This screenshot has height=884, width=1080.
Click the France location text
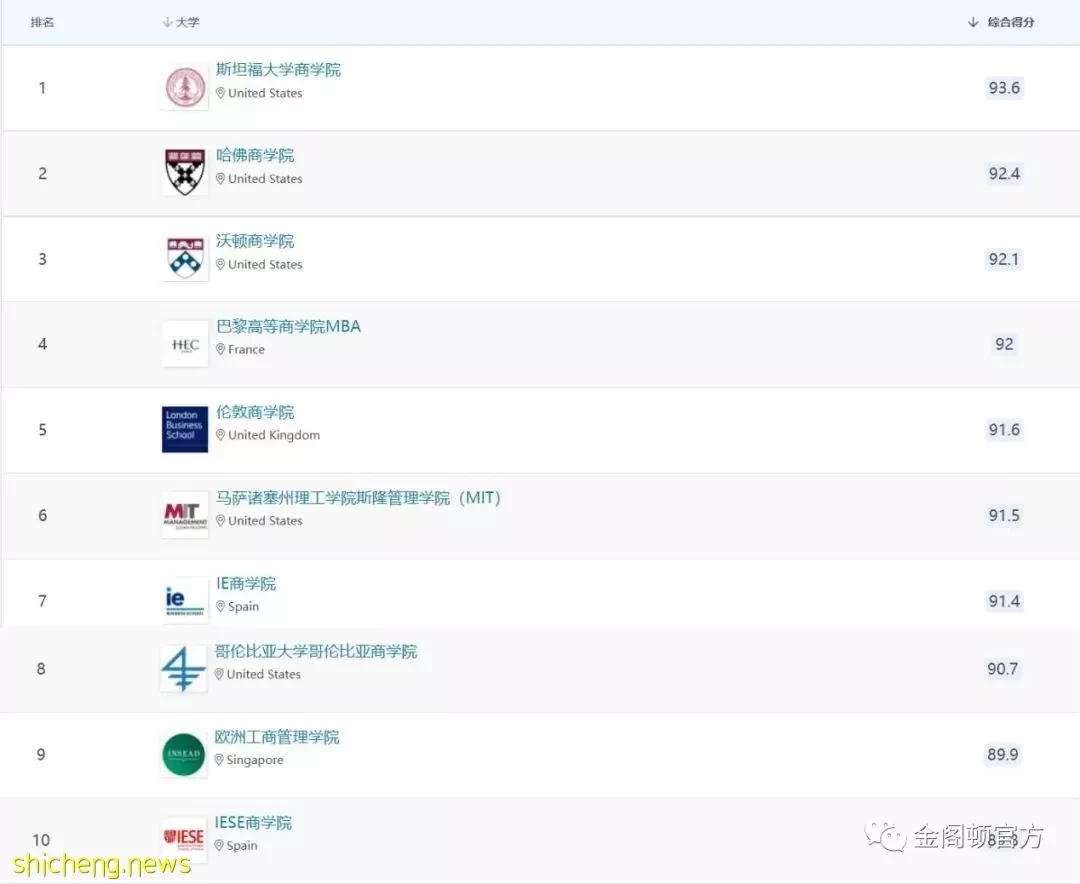(247, 349)
